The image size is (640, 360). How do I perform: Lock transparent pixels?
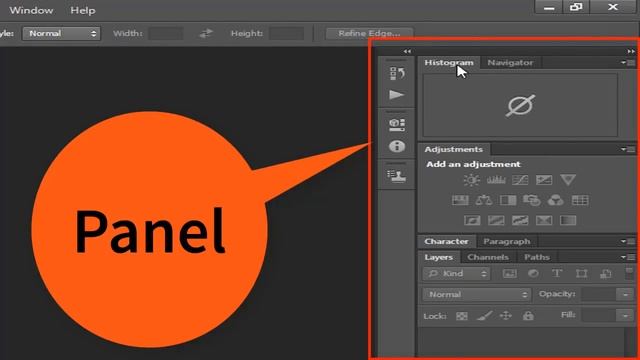pyautogui.click(x=462, y=316)
